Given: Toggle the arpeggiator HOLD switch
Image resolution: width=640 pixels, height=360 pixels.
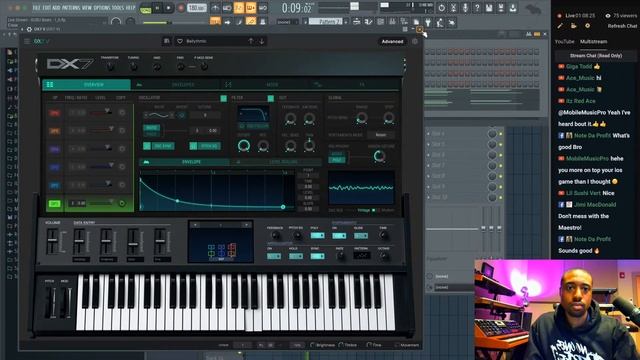Looking at the screenshot, I should [x=296, y=256].
